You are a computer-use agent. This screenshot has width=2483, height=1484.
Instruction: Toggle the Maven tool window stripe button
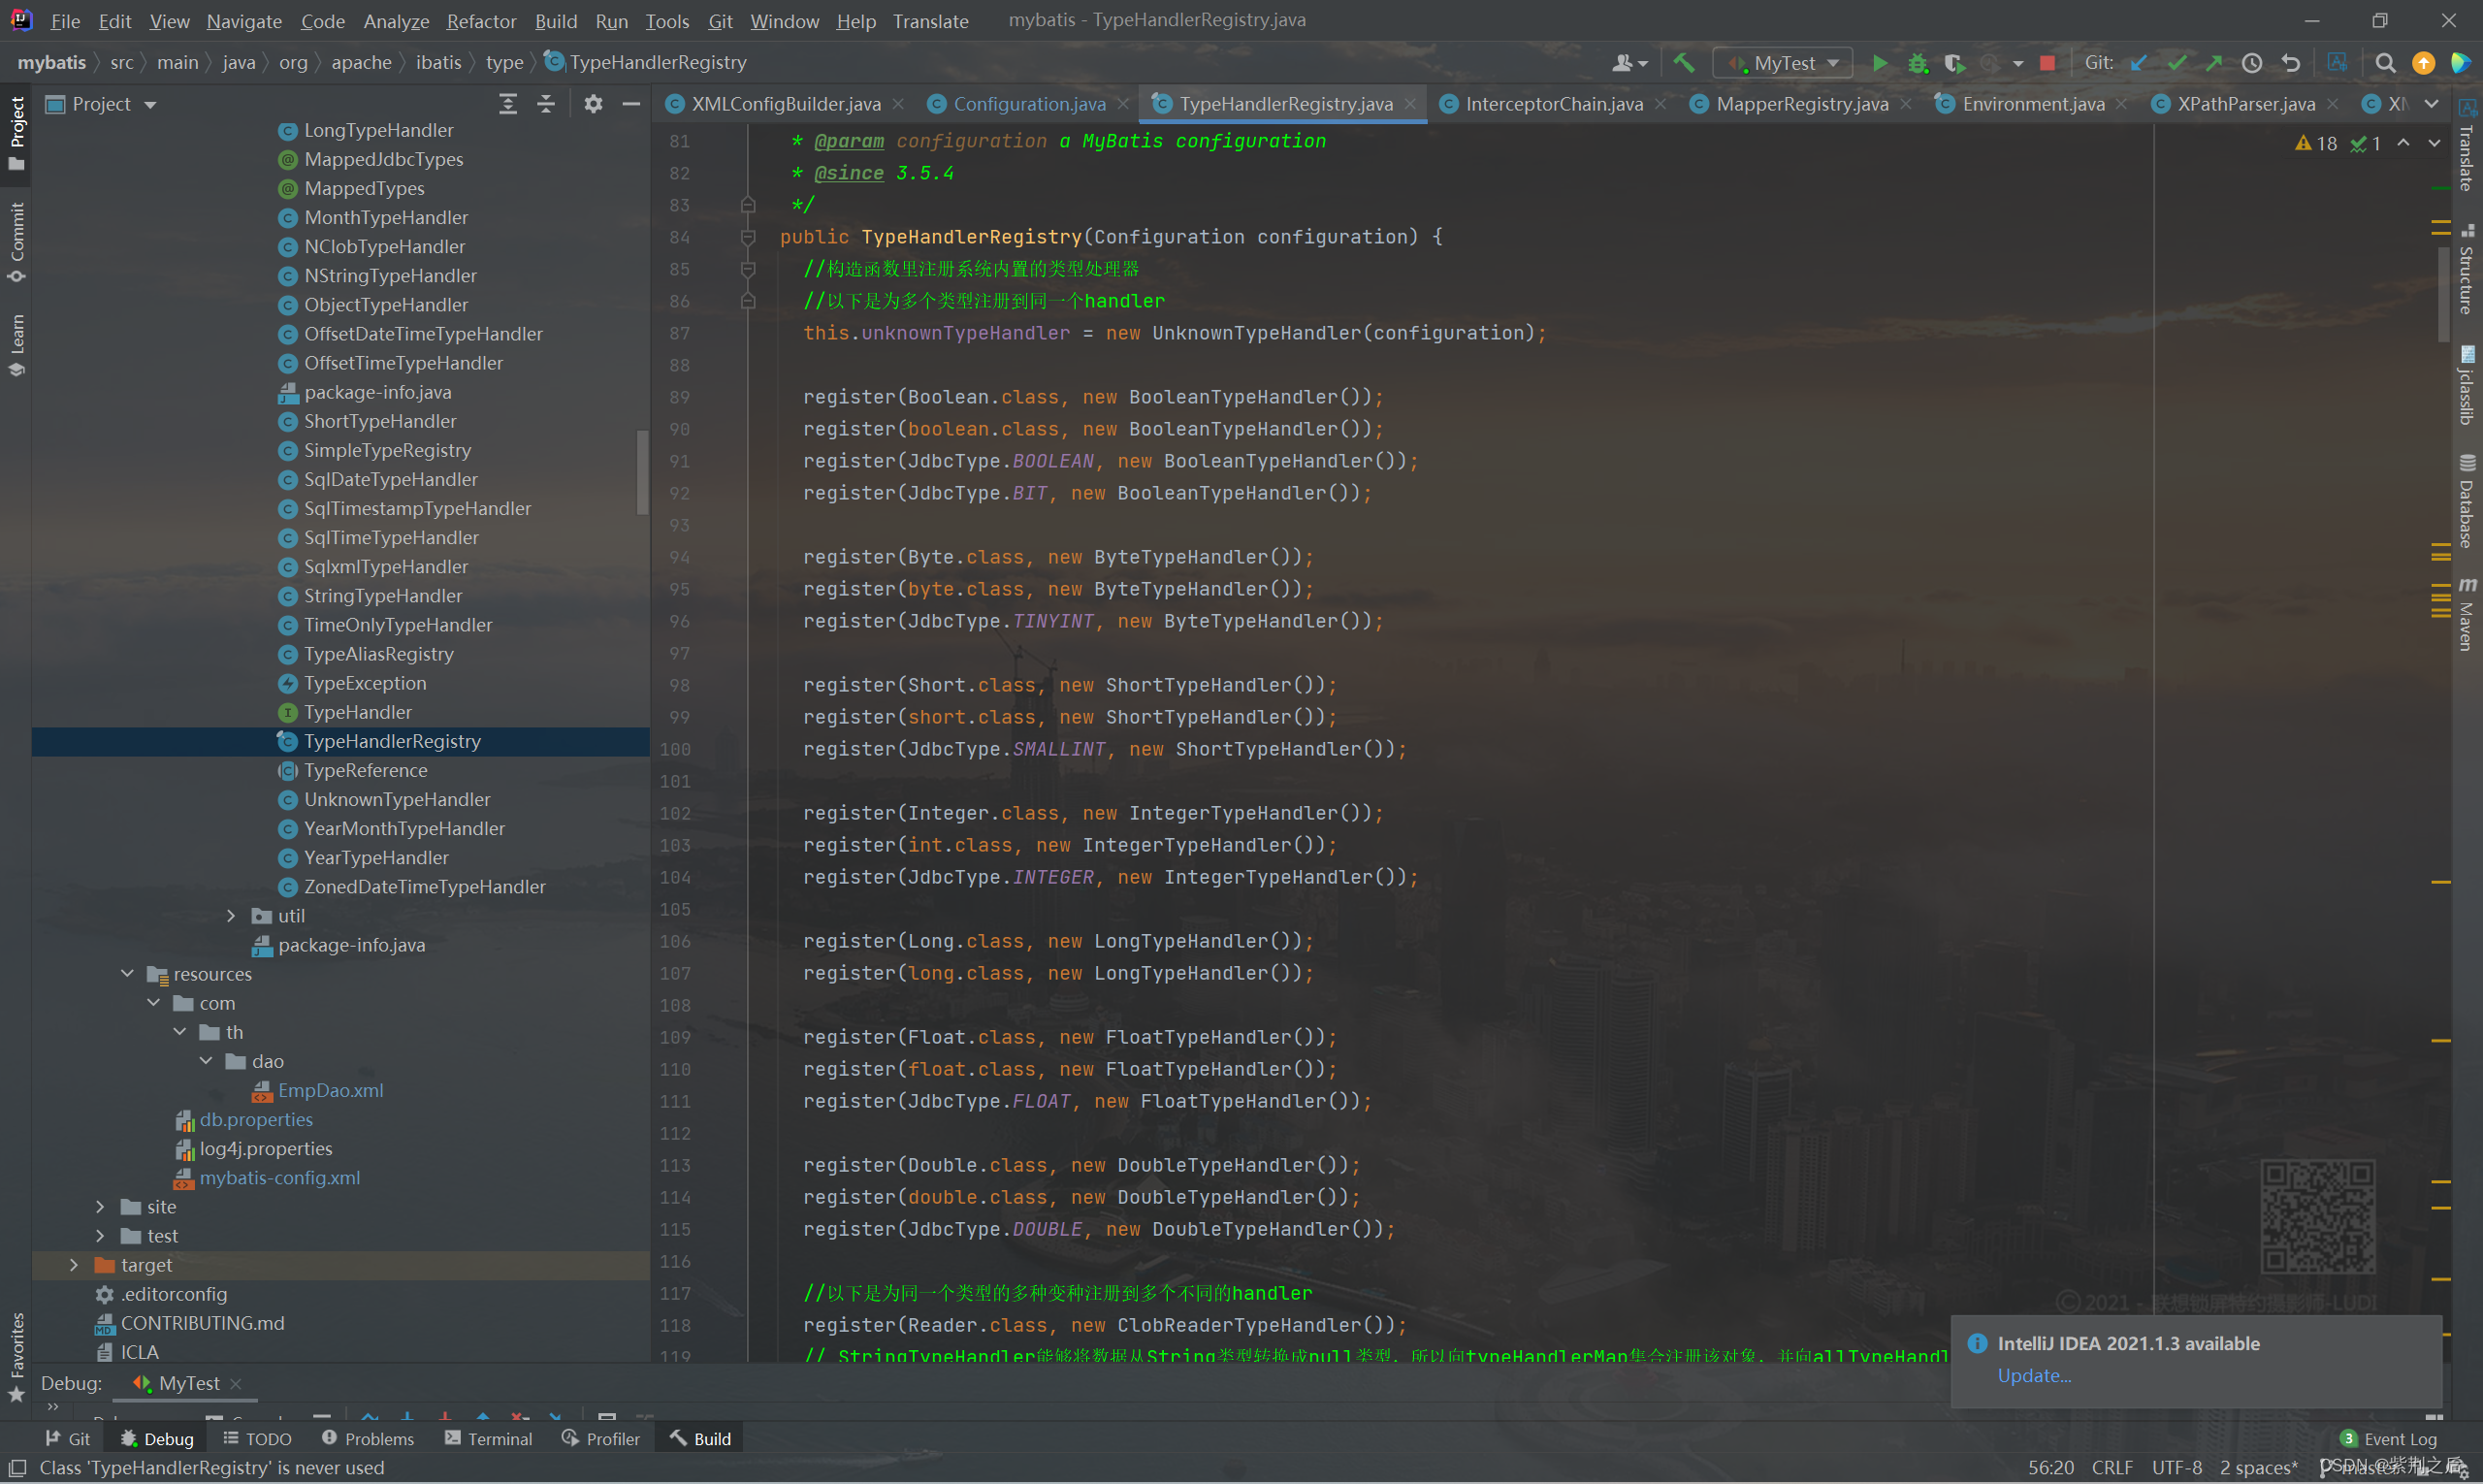click(2467, 614)
